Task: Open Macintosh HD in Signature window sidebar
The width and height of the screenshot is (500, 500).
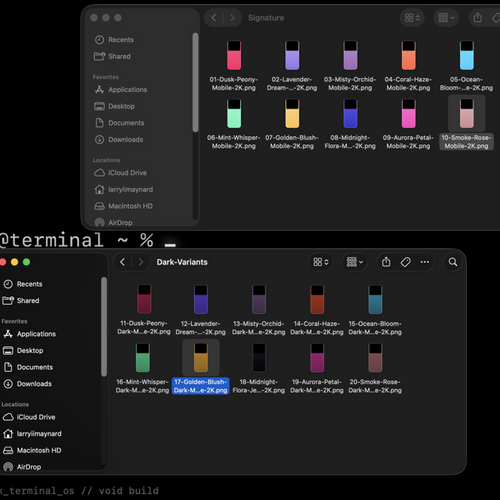Action: coord(124,206)
